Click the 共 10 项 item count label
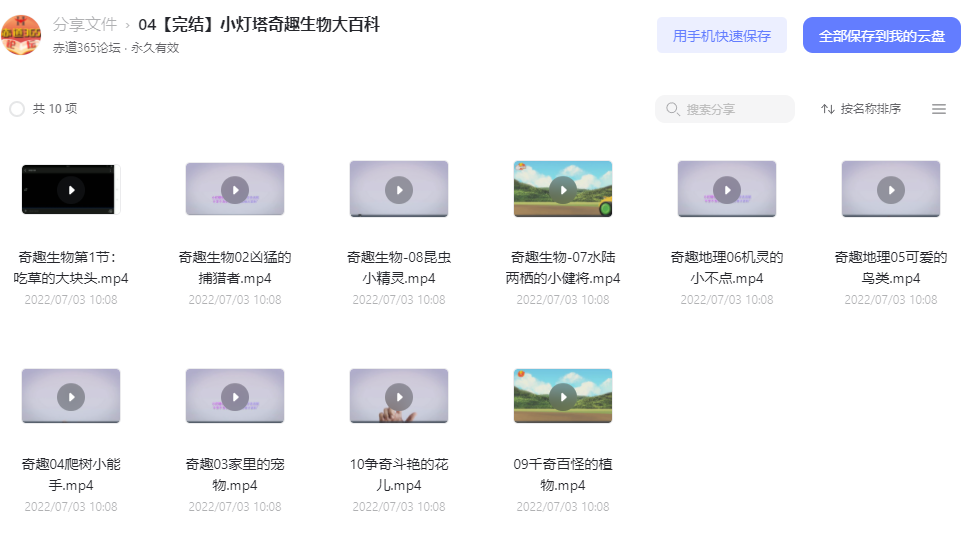This screenshot has height=533, width=973. point(55,109)
